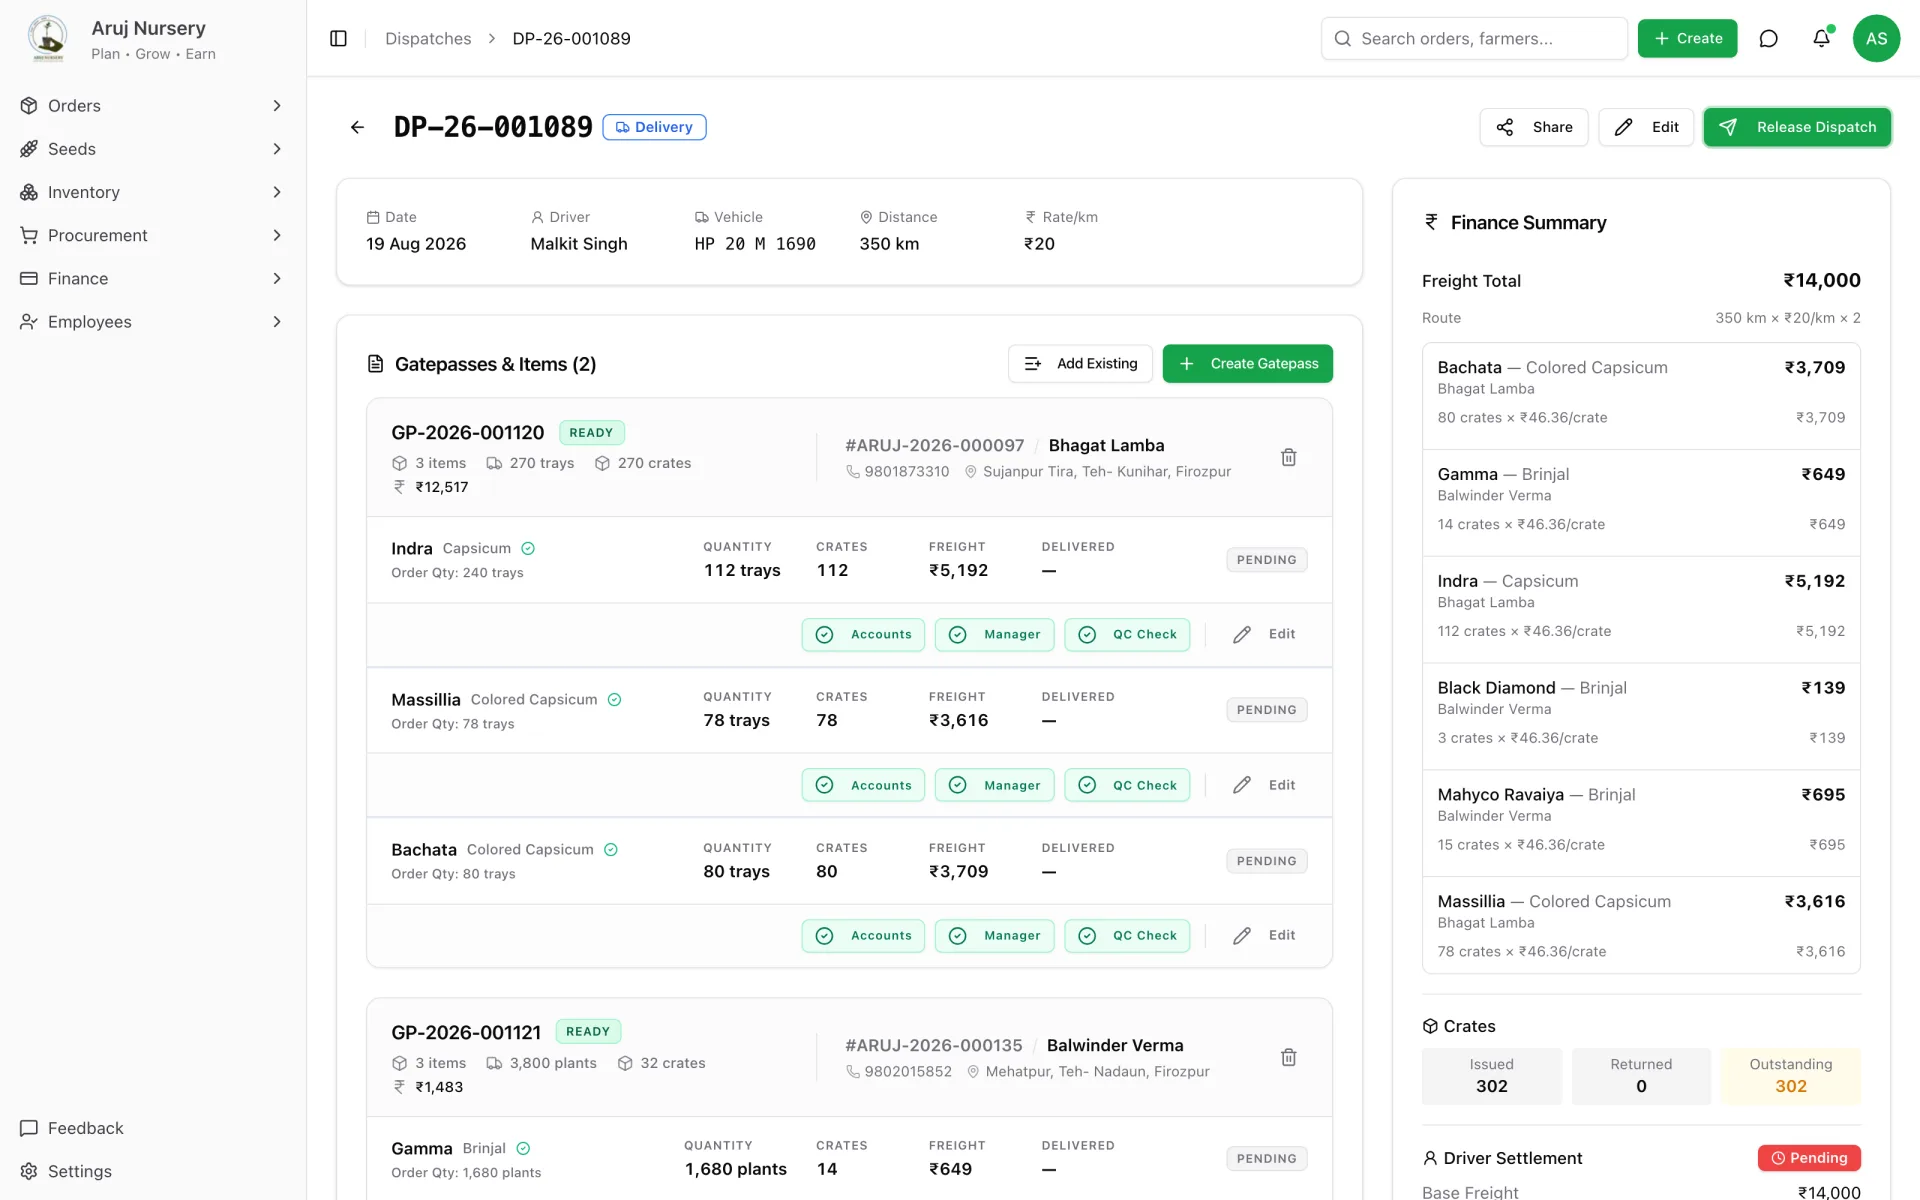The image size is (1920, 1200).
Task: Expand the Employees menu chevron
Action: 277,321
